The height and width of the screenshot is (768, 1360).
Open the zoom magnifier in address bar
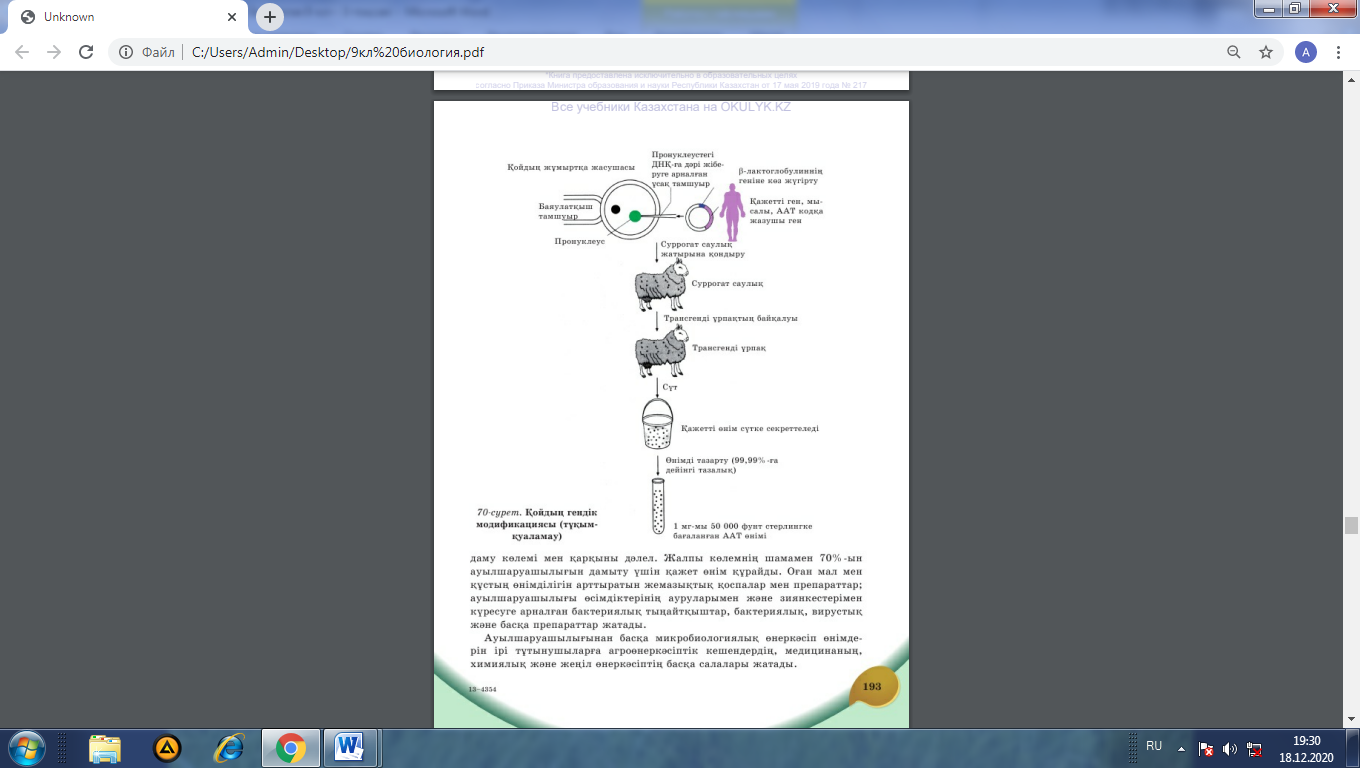(1234, 52)
